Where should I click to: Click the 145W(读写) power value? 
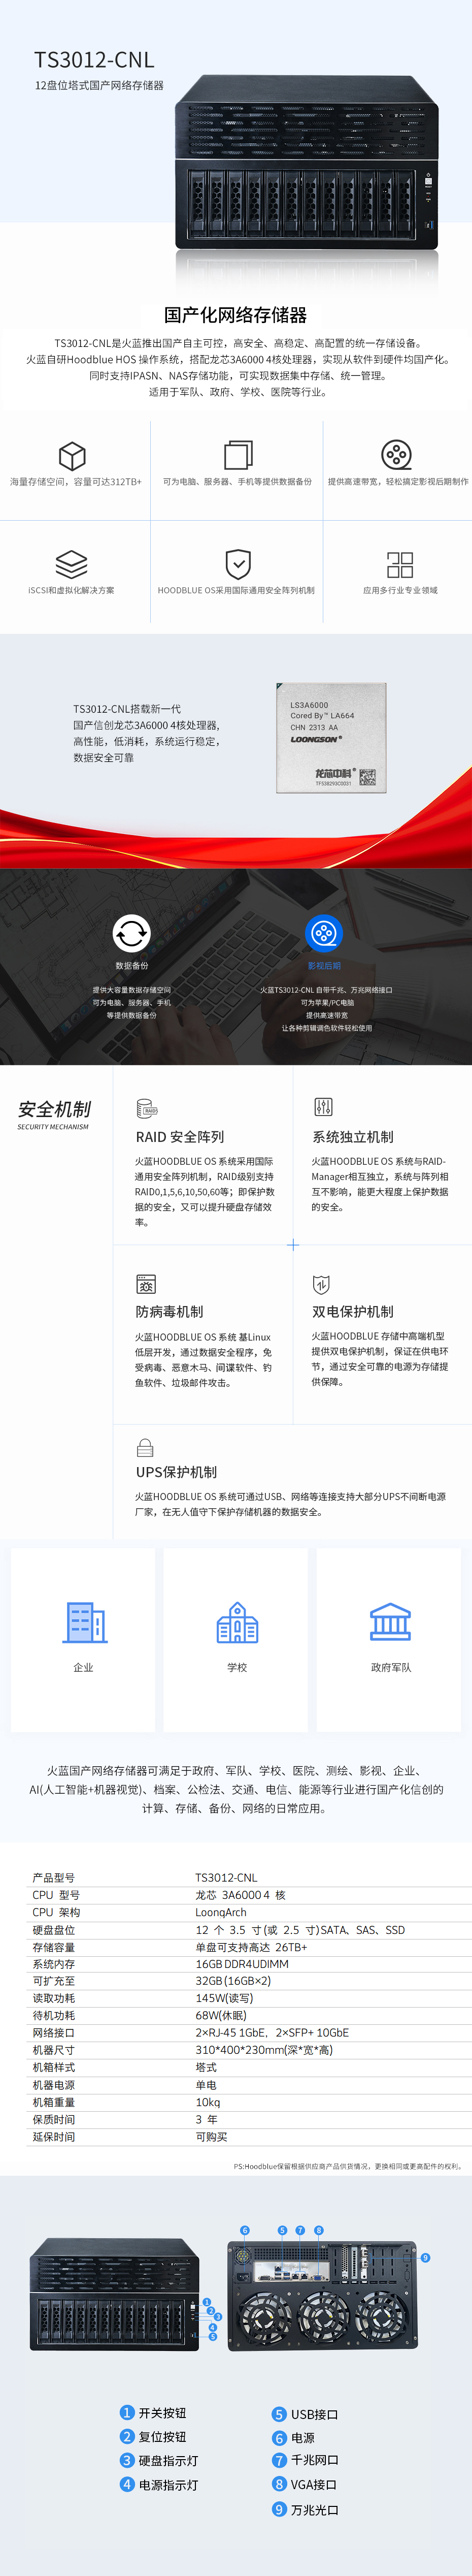coord(224,1998)
